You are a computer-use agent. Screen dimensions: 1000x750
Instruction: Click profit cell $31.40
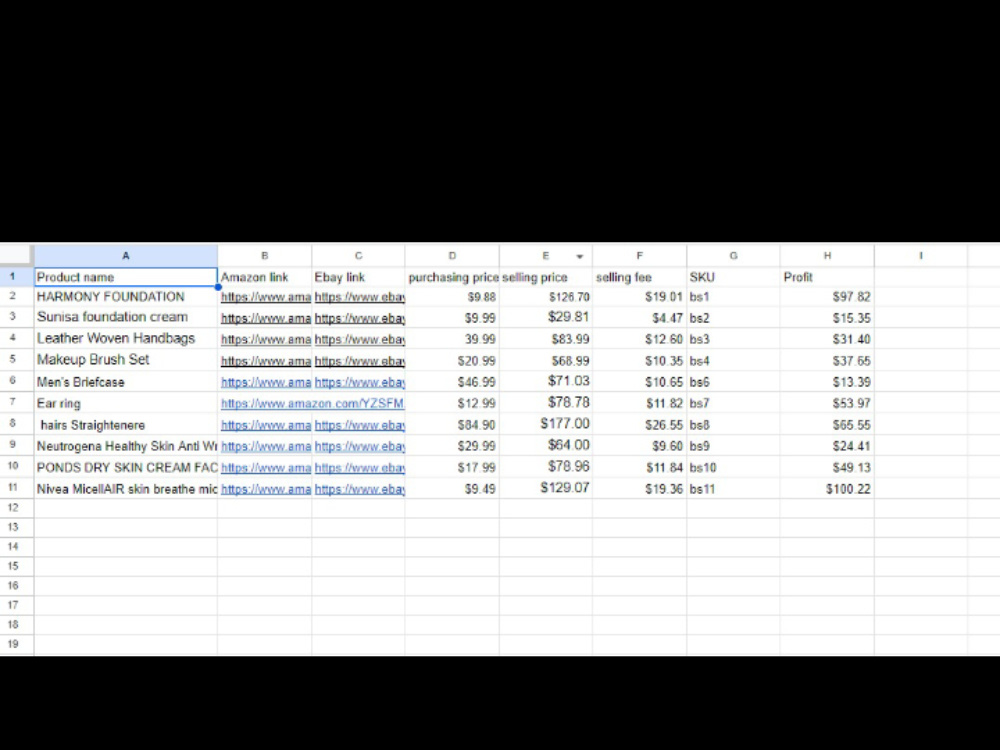coord(827,339)
